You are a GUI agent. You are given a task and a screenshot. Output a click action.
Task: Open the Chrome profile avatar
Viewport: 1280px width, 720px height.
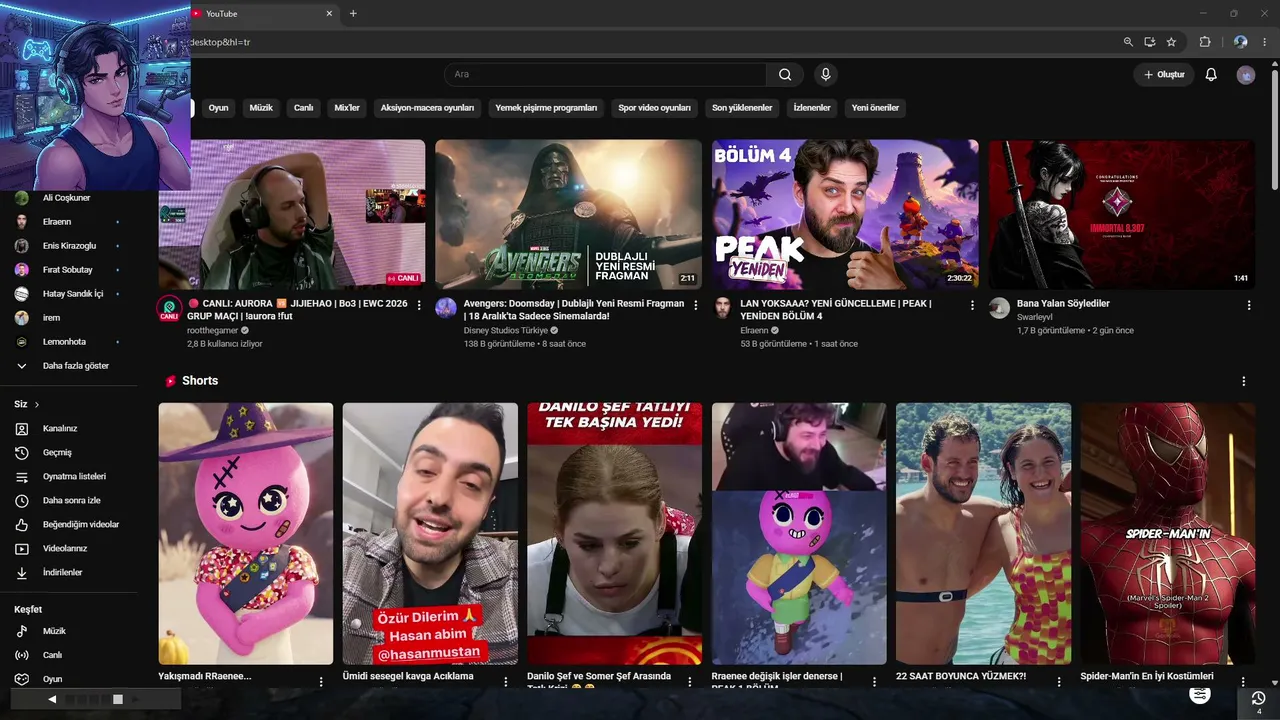pos(1241,42)
